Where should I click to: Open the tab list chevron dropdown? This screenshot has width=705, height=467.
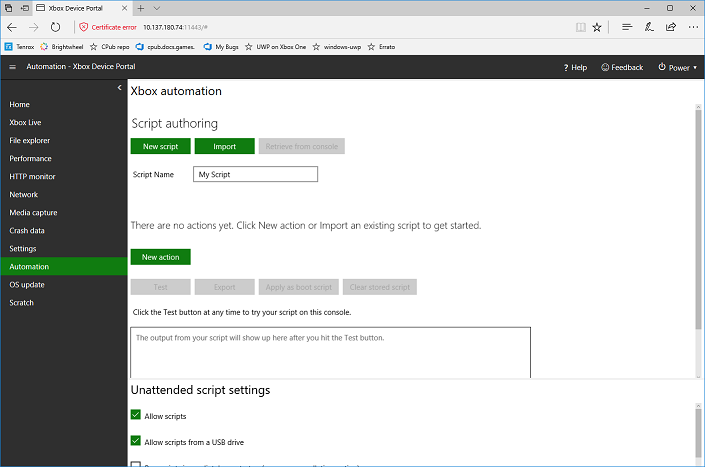156,8
